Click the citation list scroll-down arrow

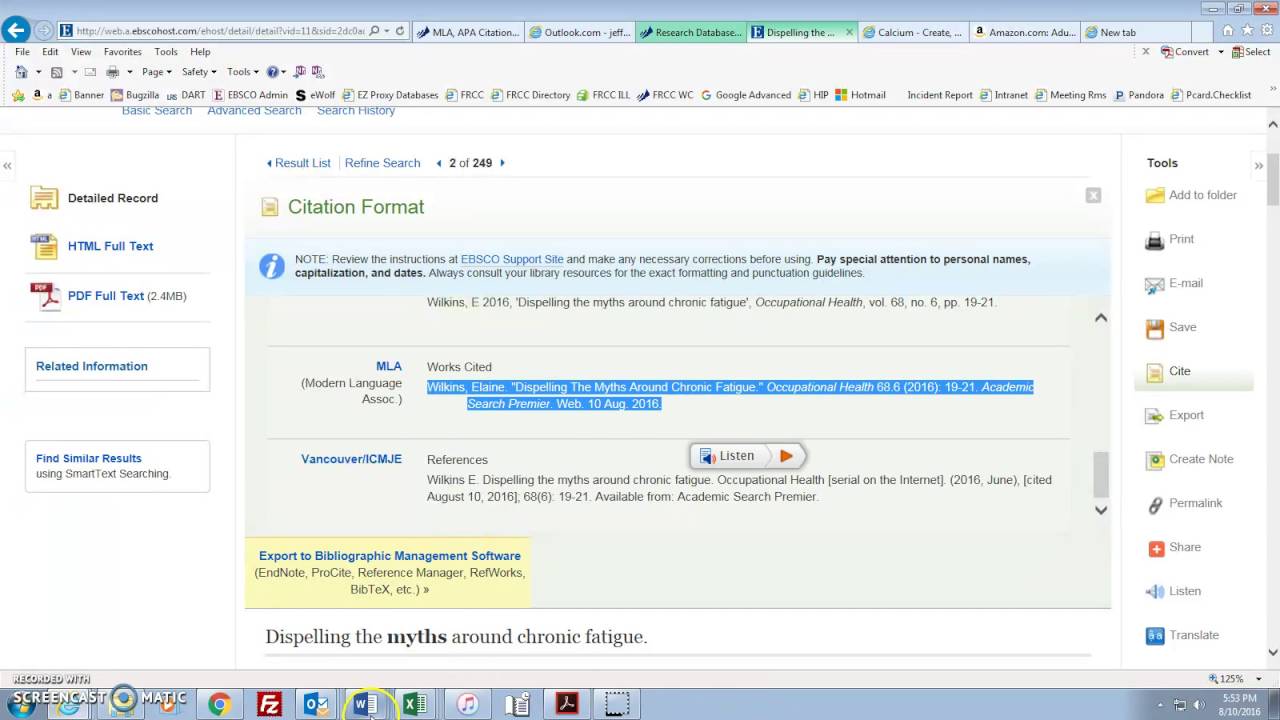pos(1100,510)
